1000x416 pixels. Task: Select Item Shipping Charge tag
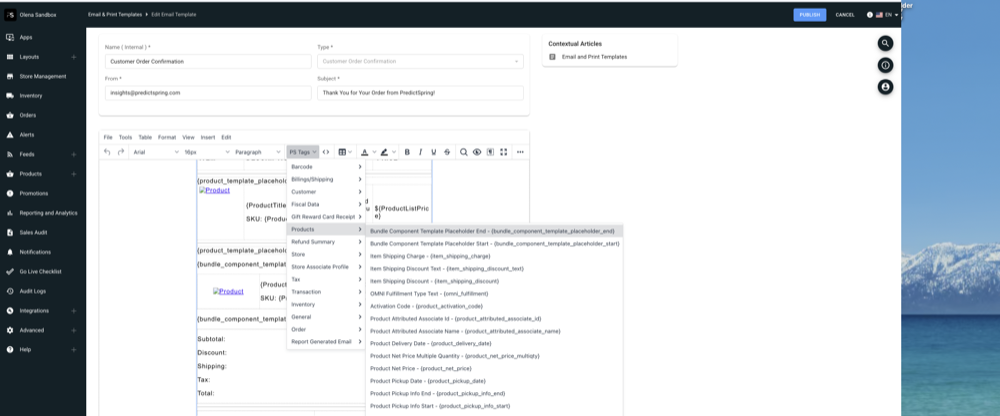tap(494, 256)
